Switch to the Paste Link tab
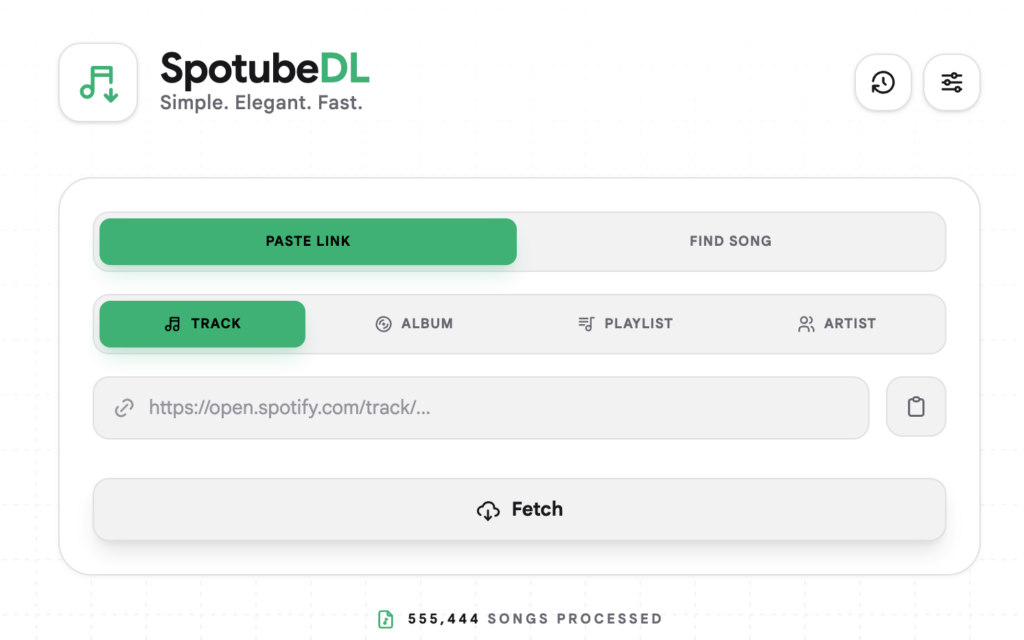This screenshot has width=1024, height=640. pyautogui.click(x=307, y=241)
